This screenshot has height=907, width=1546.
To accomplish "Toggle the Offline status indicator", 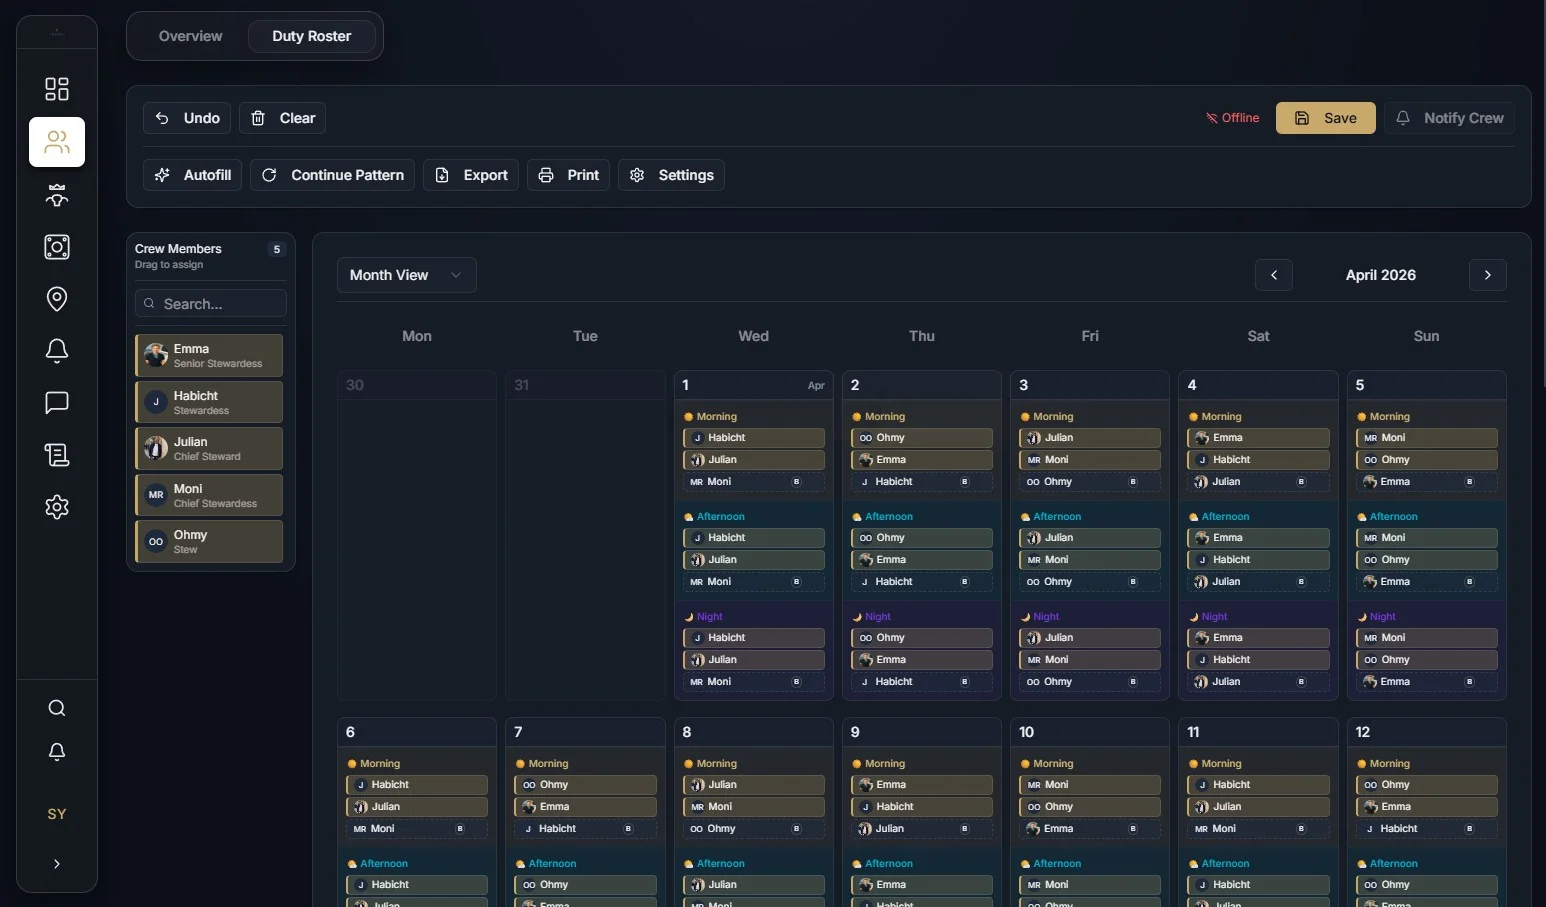I will (x=1232, y=117).
